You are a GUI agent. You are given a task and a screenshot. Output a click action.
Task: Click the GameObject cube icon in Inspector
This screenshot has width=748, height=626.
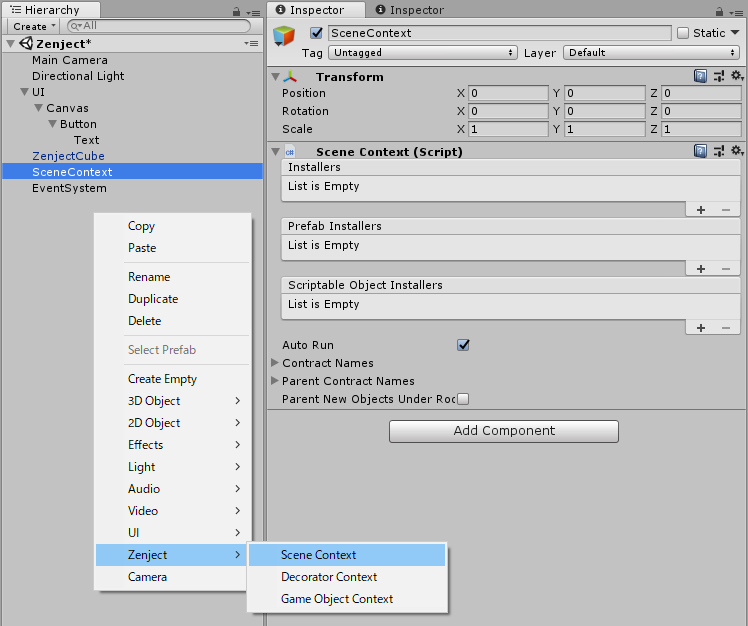285,37
